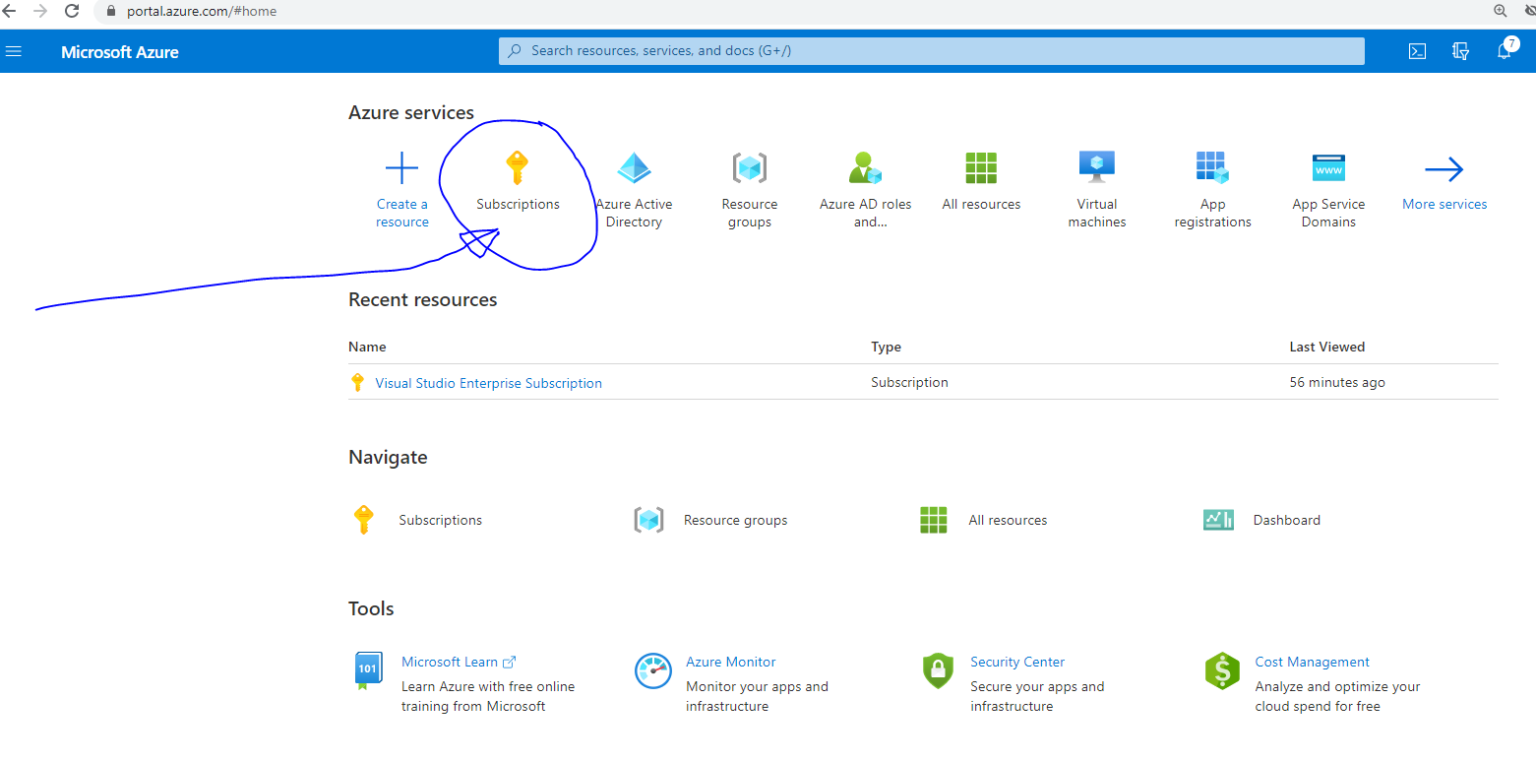The width and height of the screenshot is (1536, 762).
Task: Open App Service Domains www icon
Action: (x=1328, y=168)
